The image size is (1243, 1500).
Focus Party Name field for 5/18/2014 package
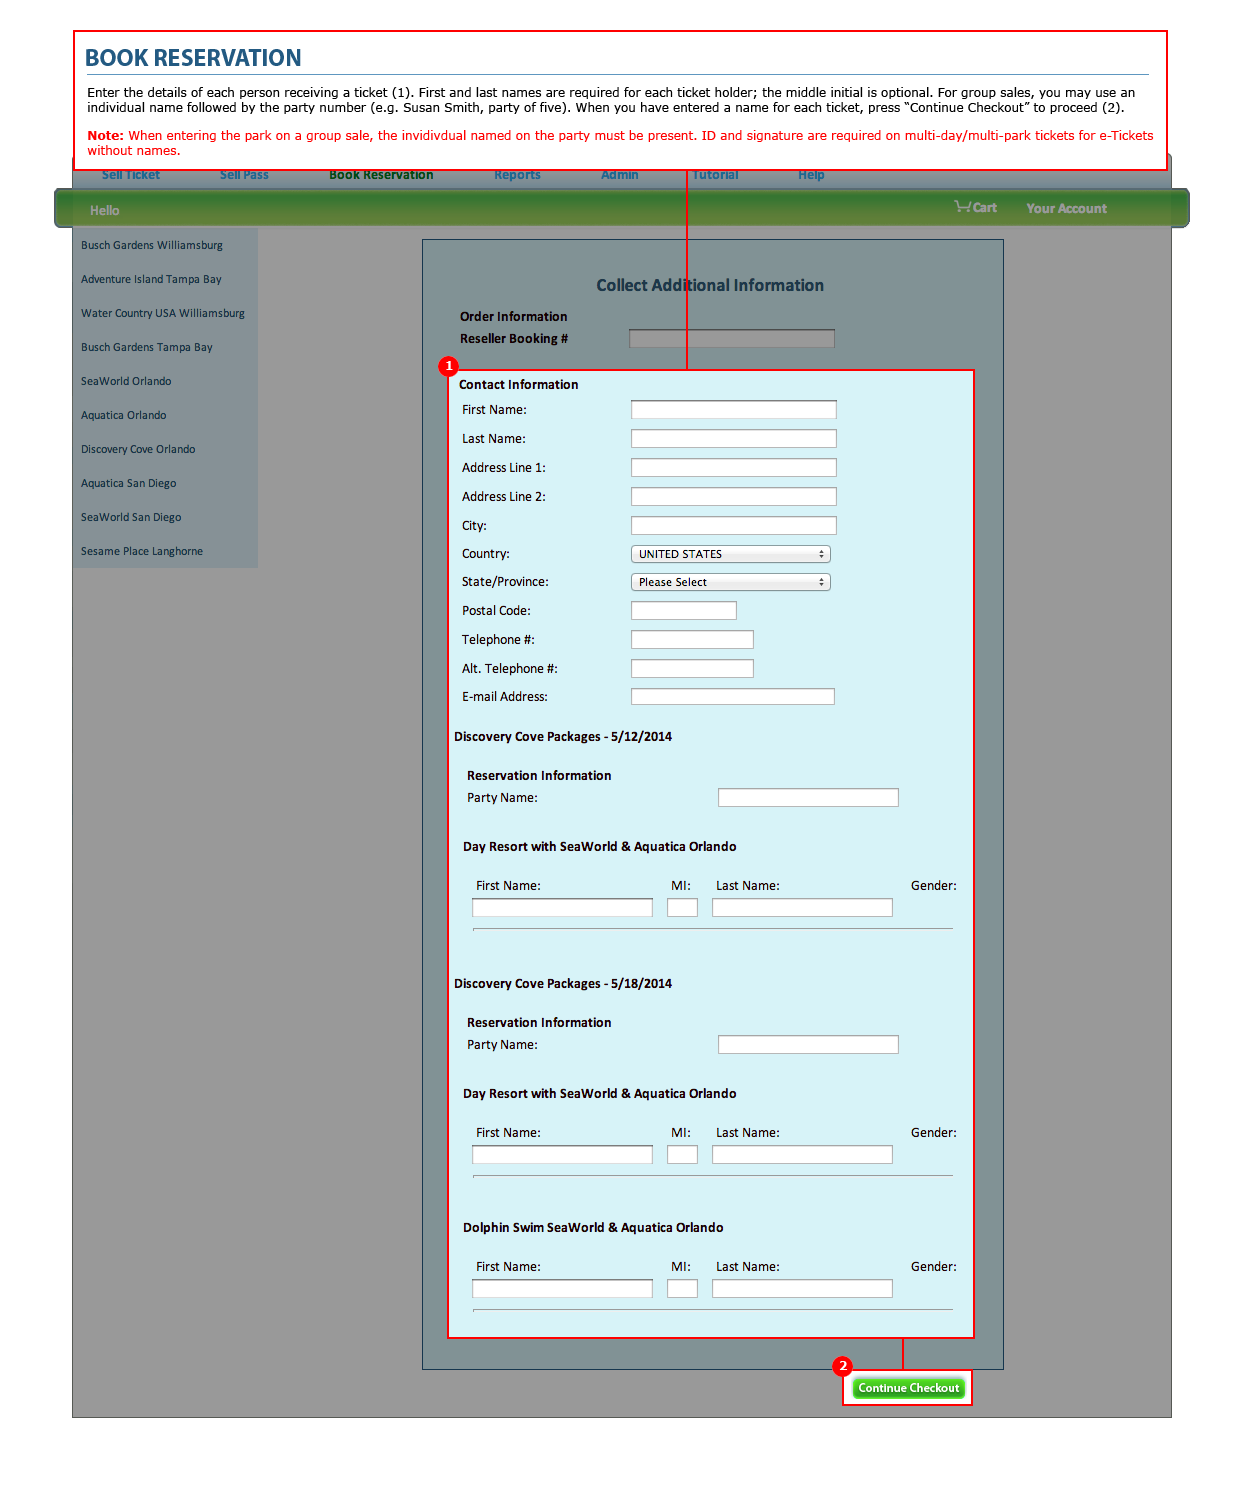coord(808,1045)
